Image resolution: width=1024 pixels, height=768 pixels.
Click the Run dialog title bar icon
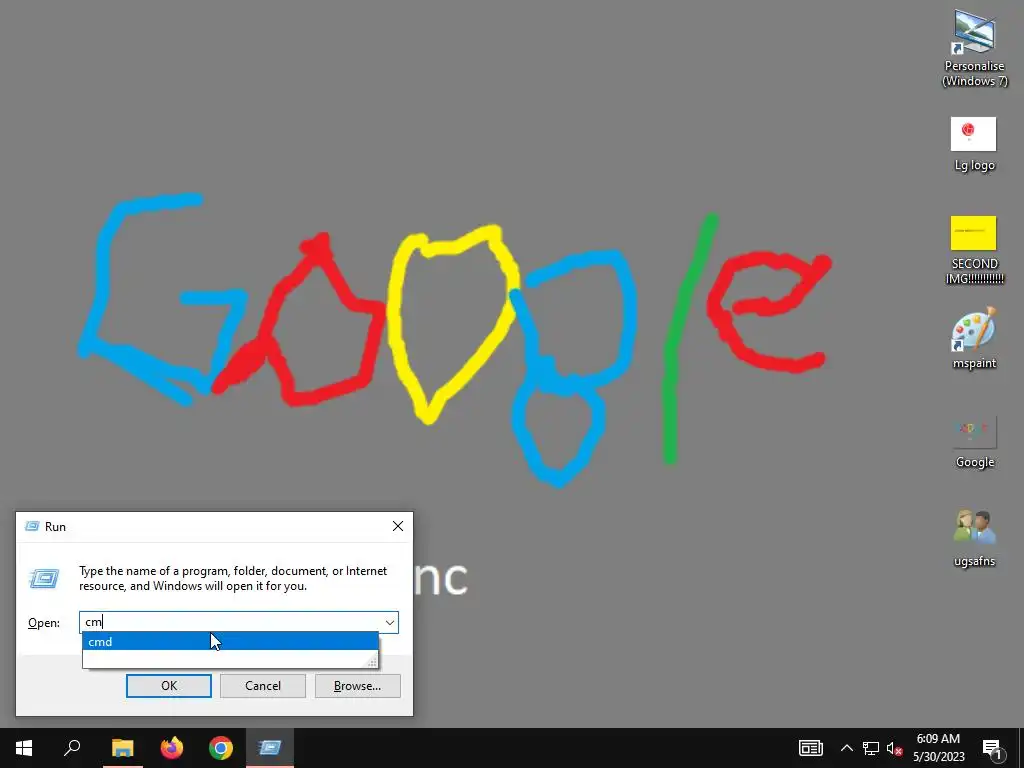coord(31,526)
